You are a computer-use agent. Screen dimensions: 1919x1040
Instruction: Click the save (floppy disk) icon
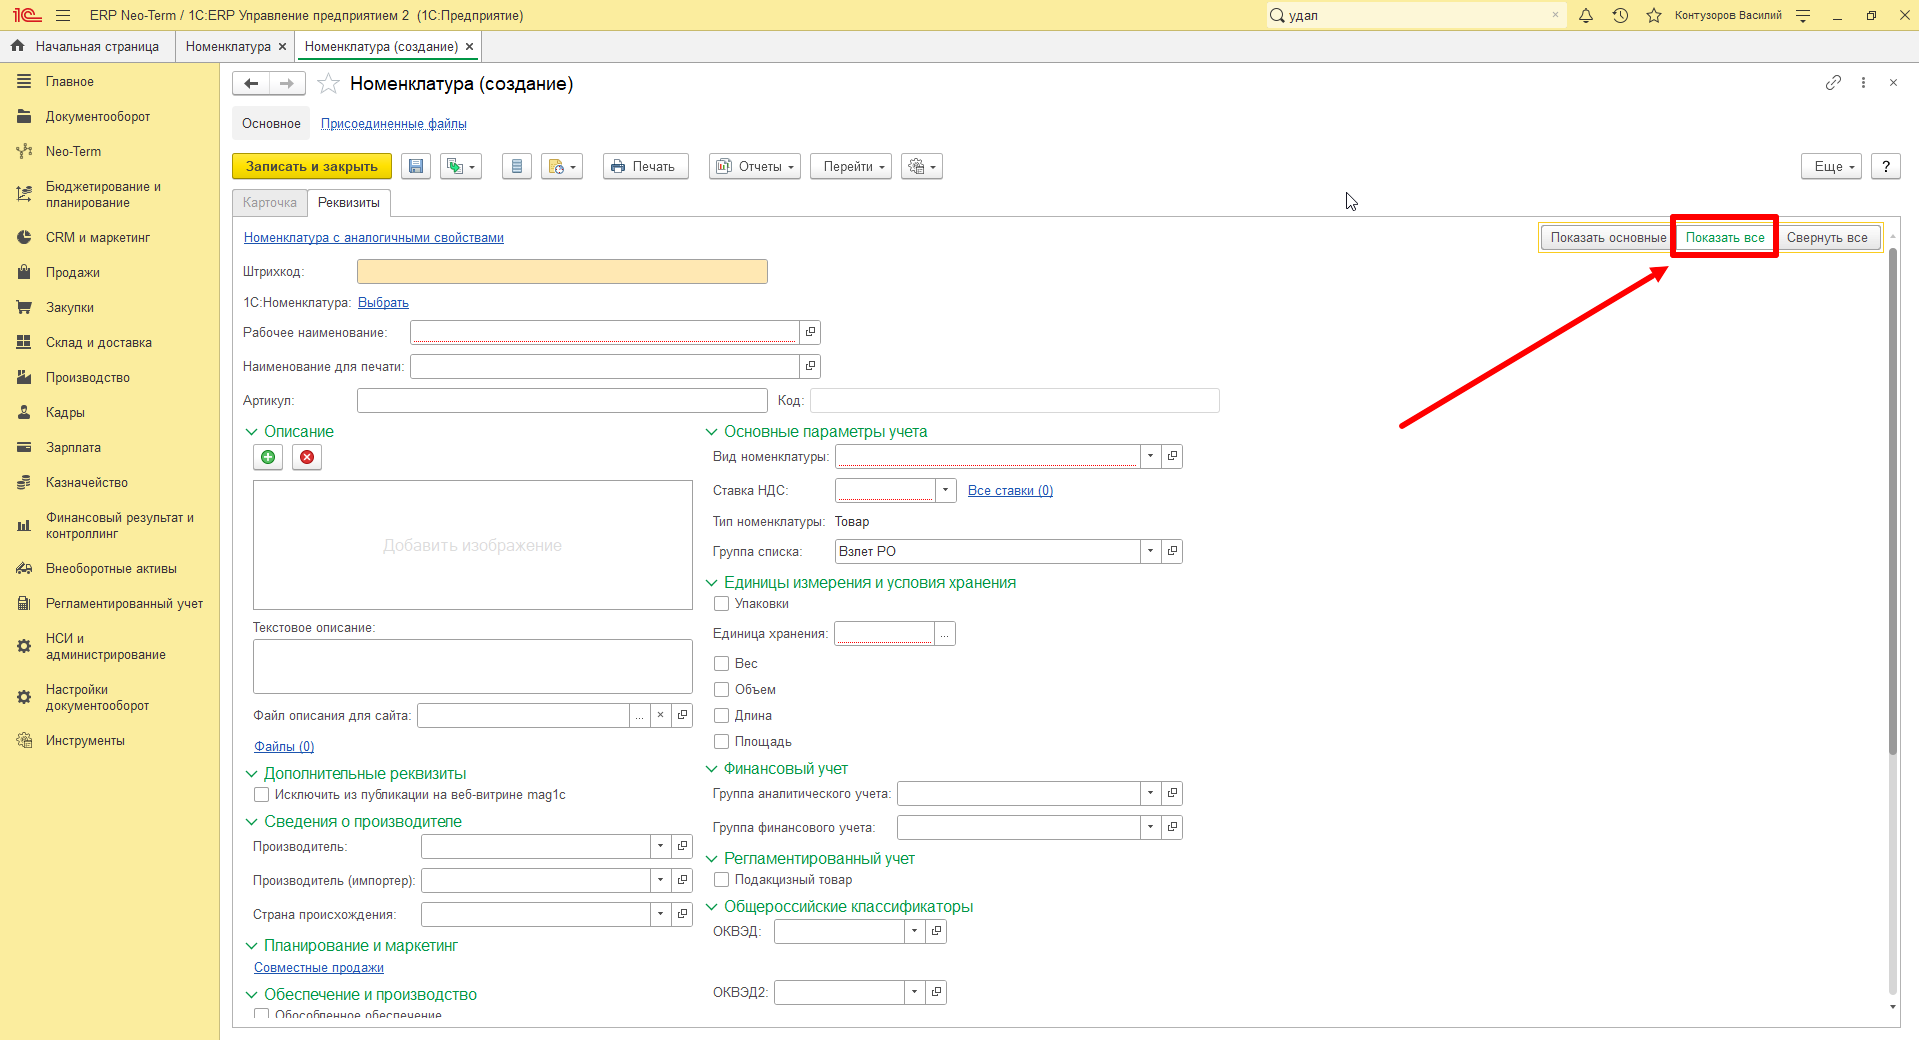click(x=416, y=167)
